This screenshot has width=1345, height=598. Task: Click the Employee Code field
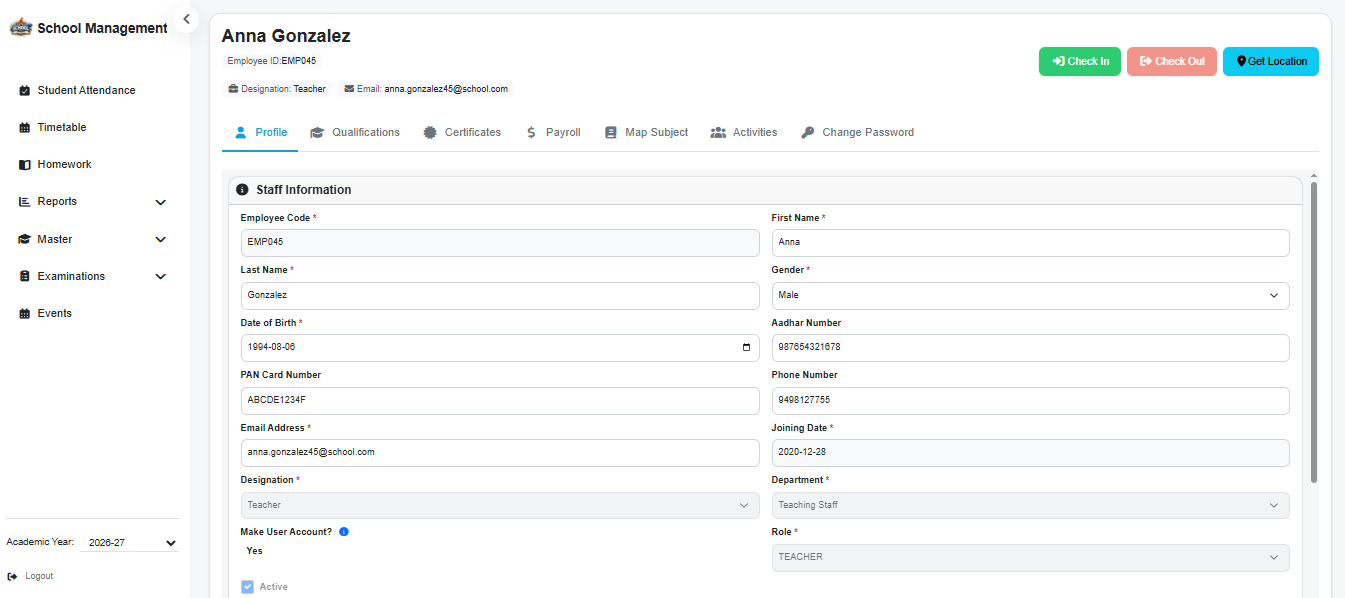500,242
